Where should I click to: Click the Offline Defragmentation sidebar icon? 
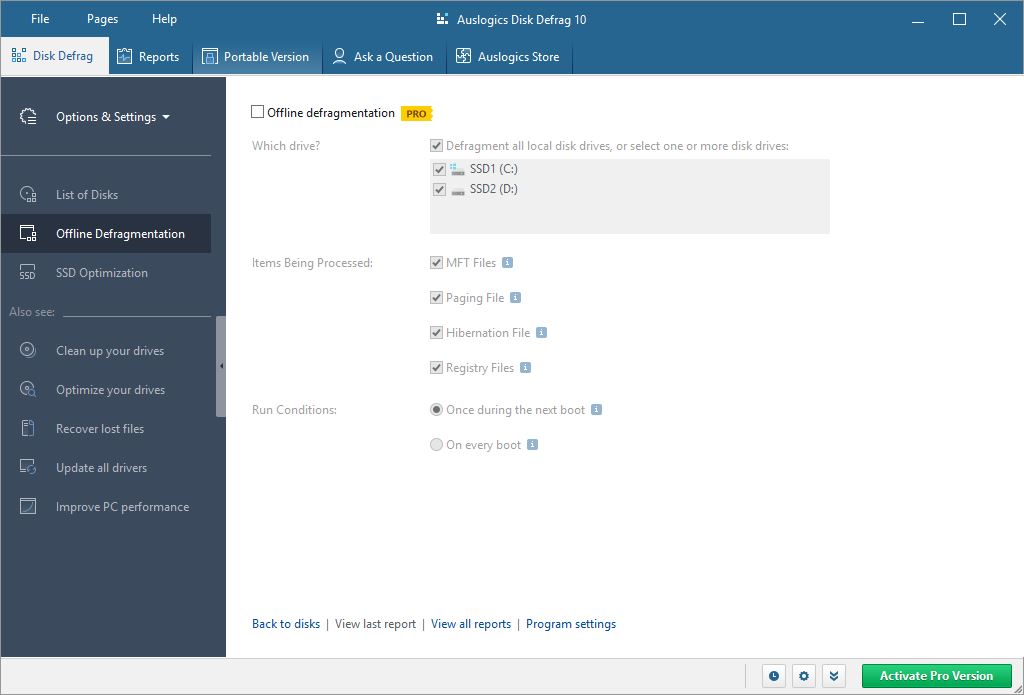tap(28, 234)
